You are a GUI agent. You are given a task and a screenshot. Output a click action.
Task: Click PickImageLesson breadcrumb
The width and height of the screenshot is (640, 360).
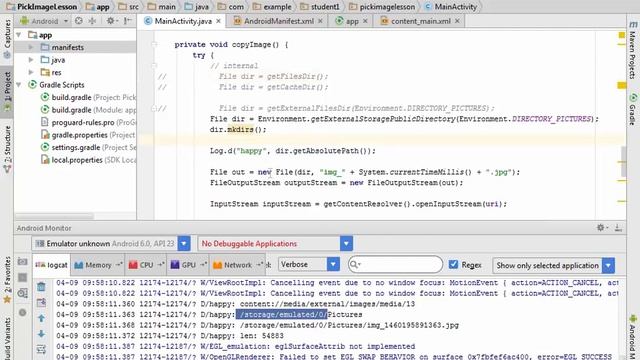[x=42, y=7]
